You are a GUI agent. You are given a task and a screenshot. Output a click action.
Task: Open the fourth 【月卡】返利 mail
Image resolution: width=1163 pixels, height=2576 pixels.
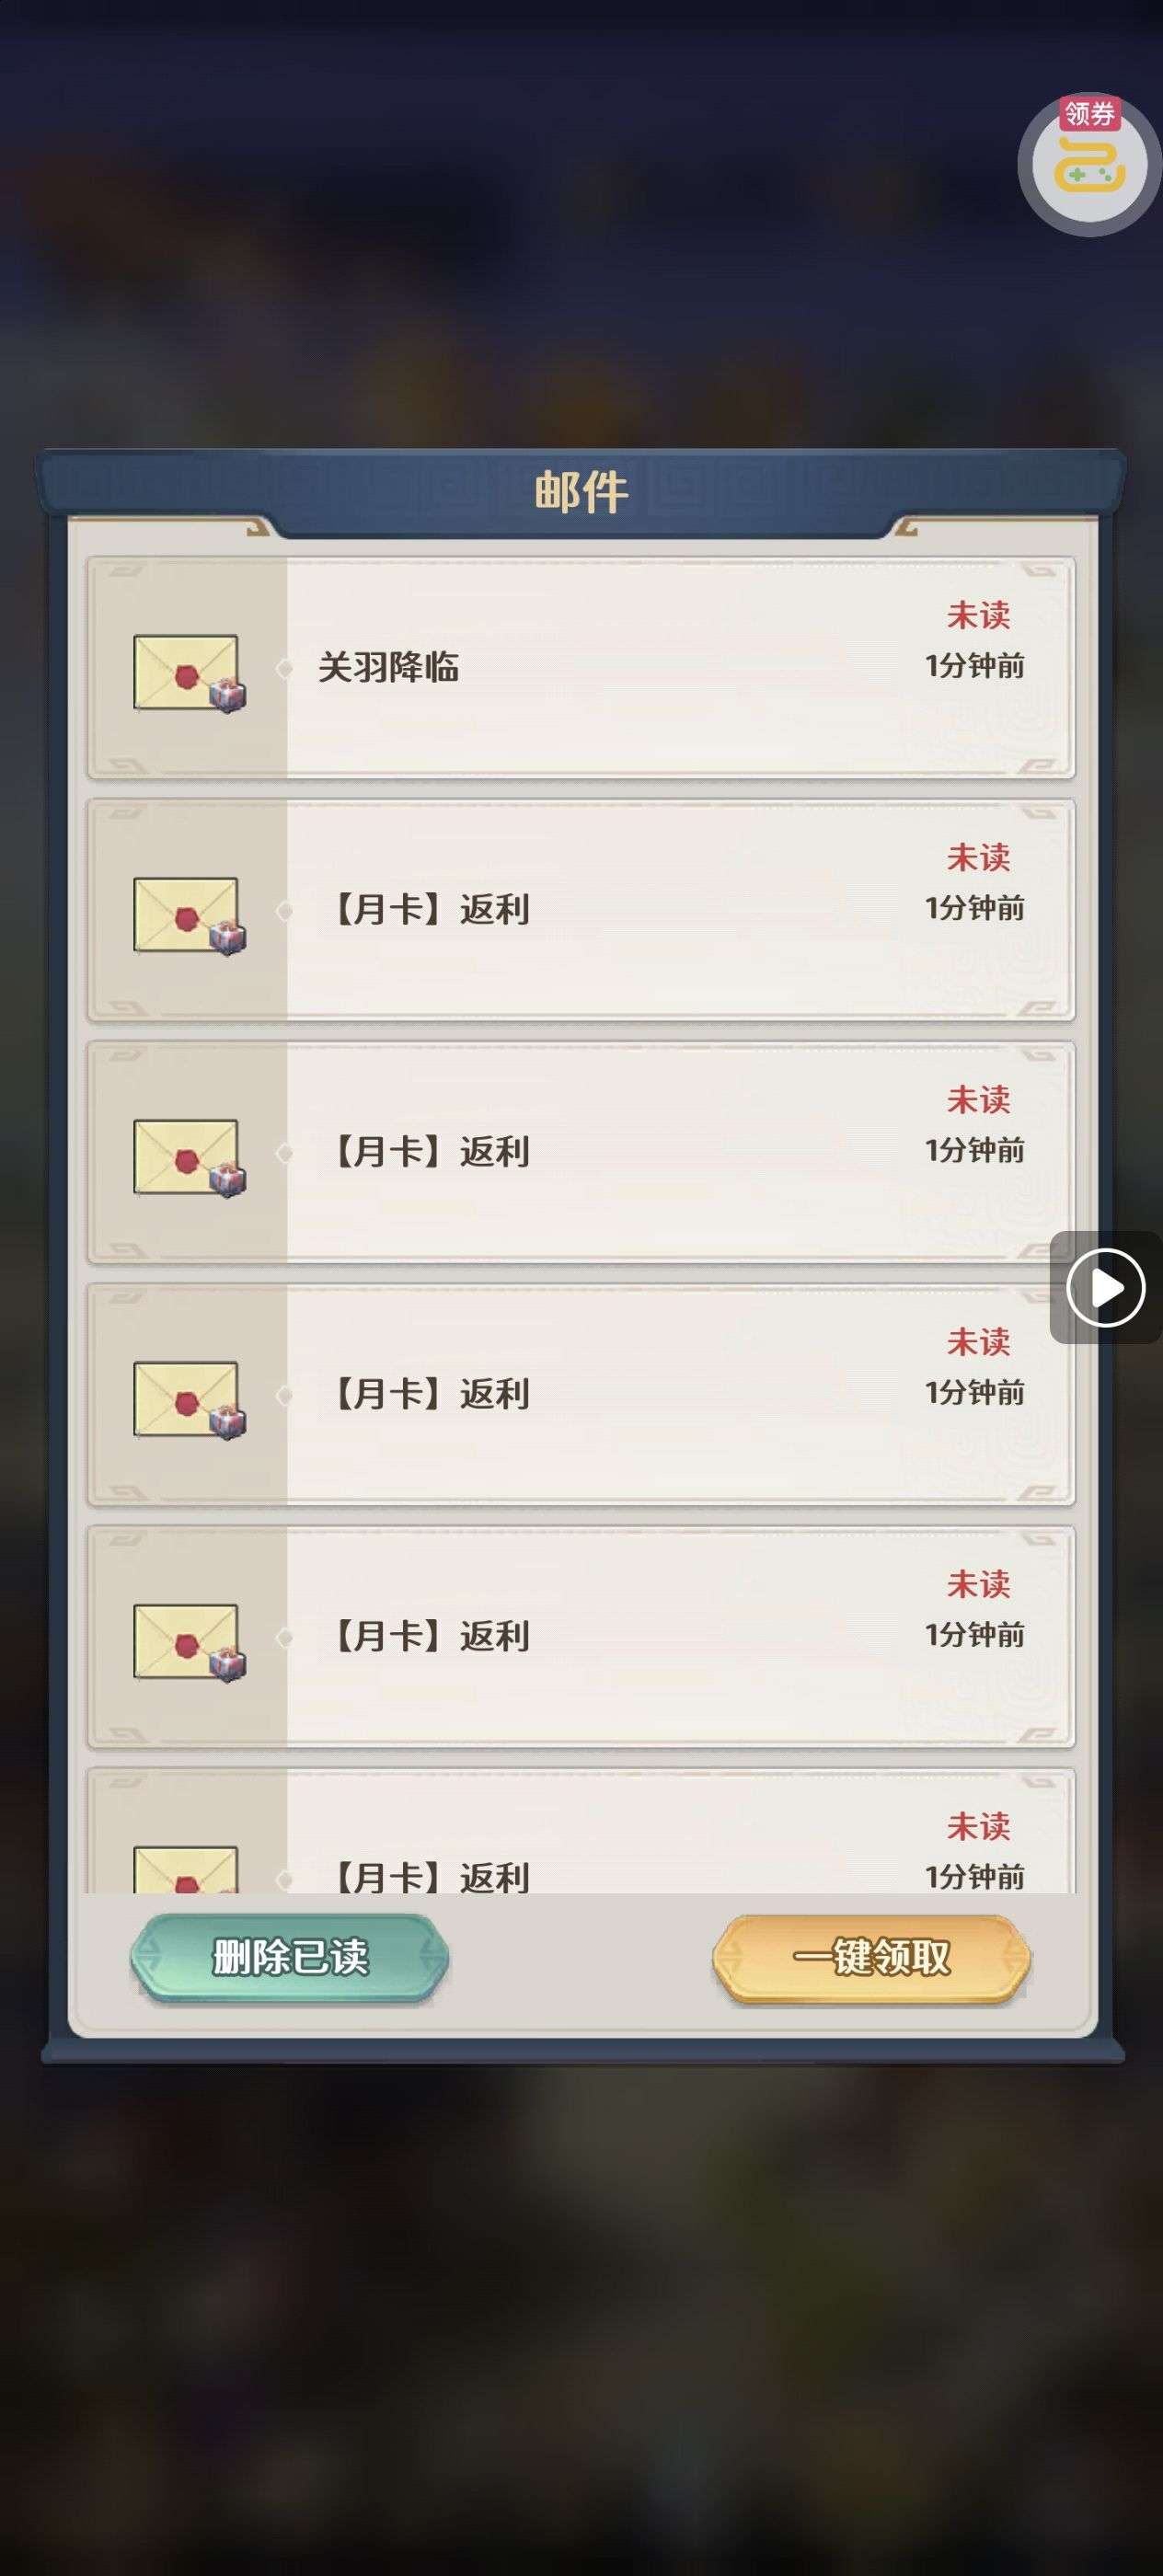tap(428, 1636)
